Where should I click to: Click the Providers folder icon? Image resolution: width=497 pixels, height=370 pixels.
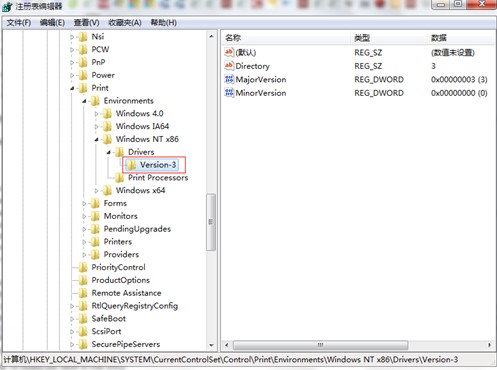(x=95, y=255)
